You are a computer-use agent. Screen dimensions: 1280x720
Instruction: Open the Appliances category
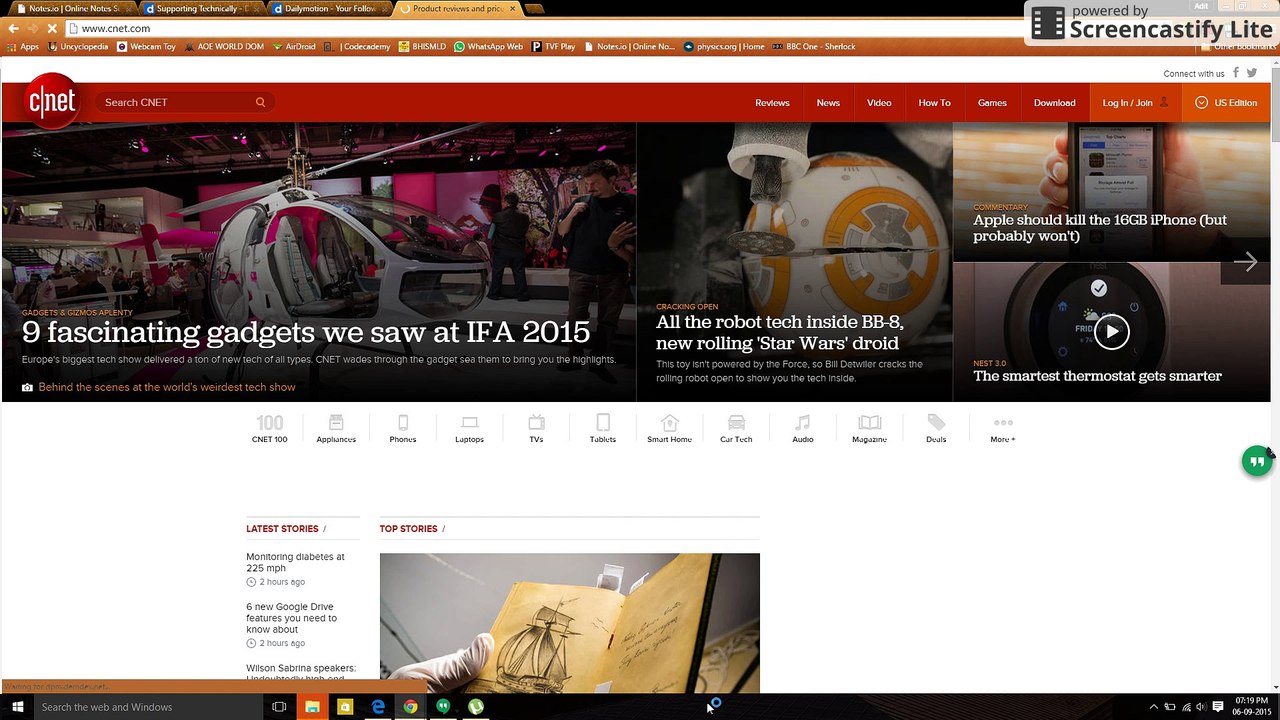click(336, 429)
